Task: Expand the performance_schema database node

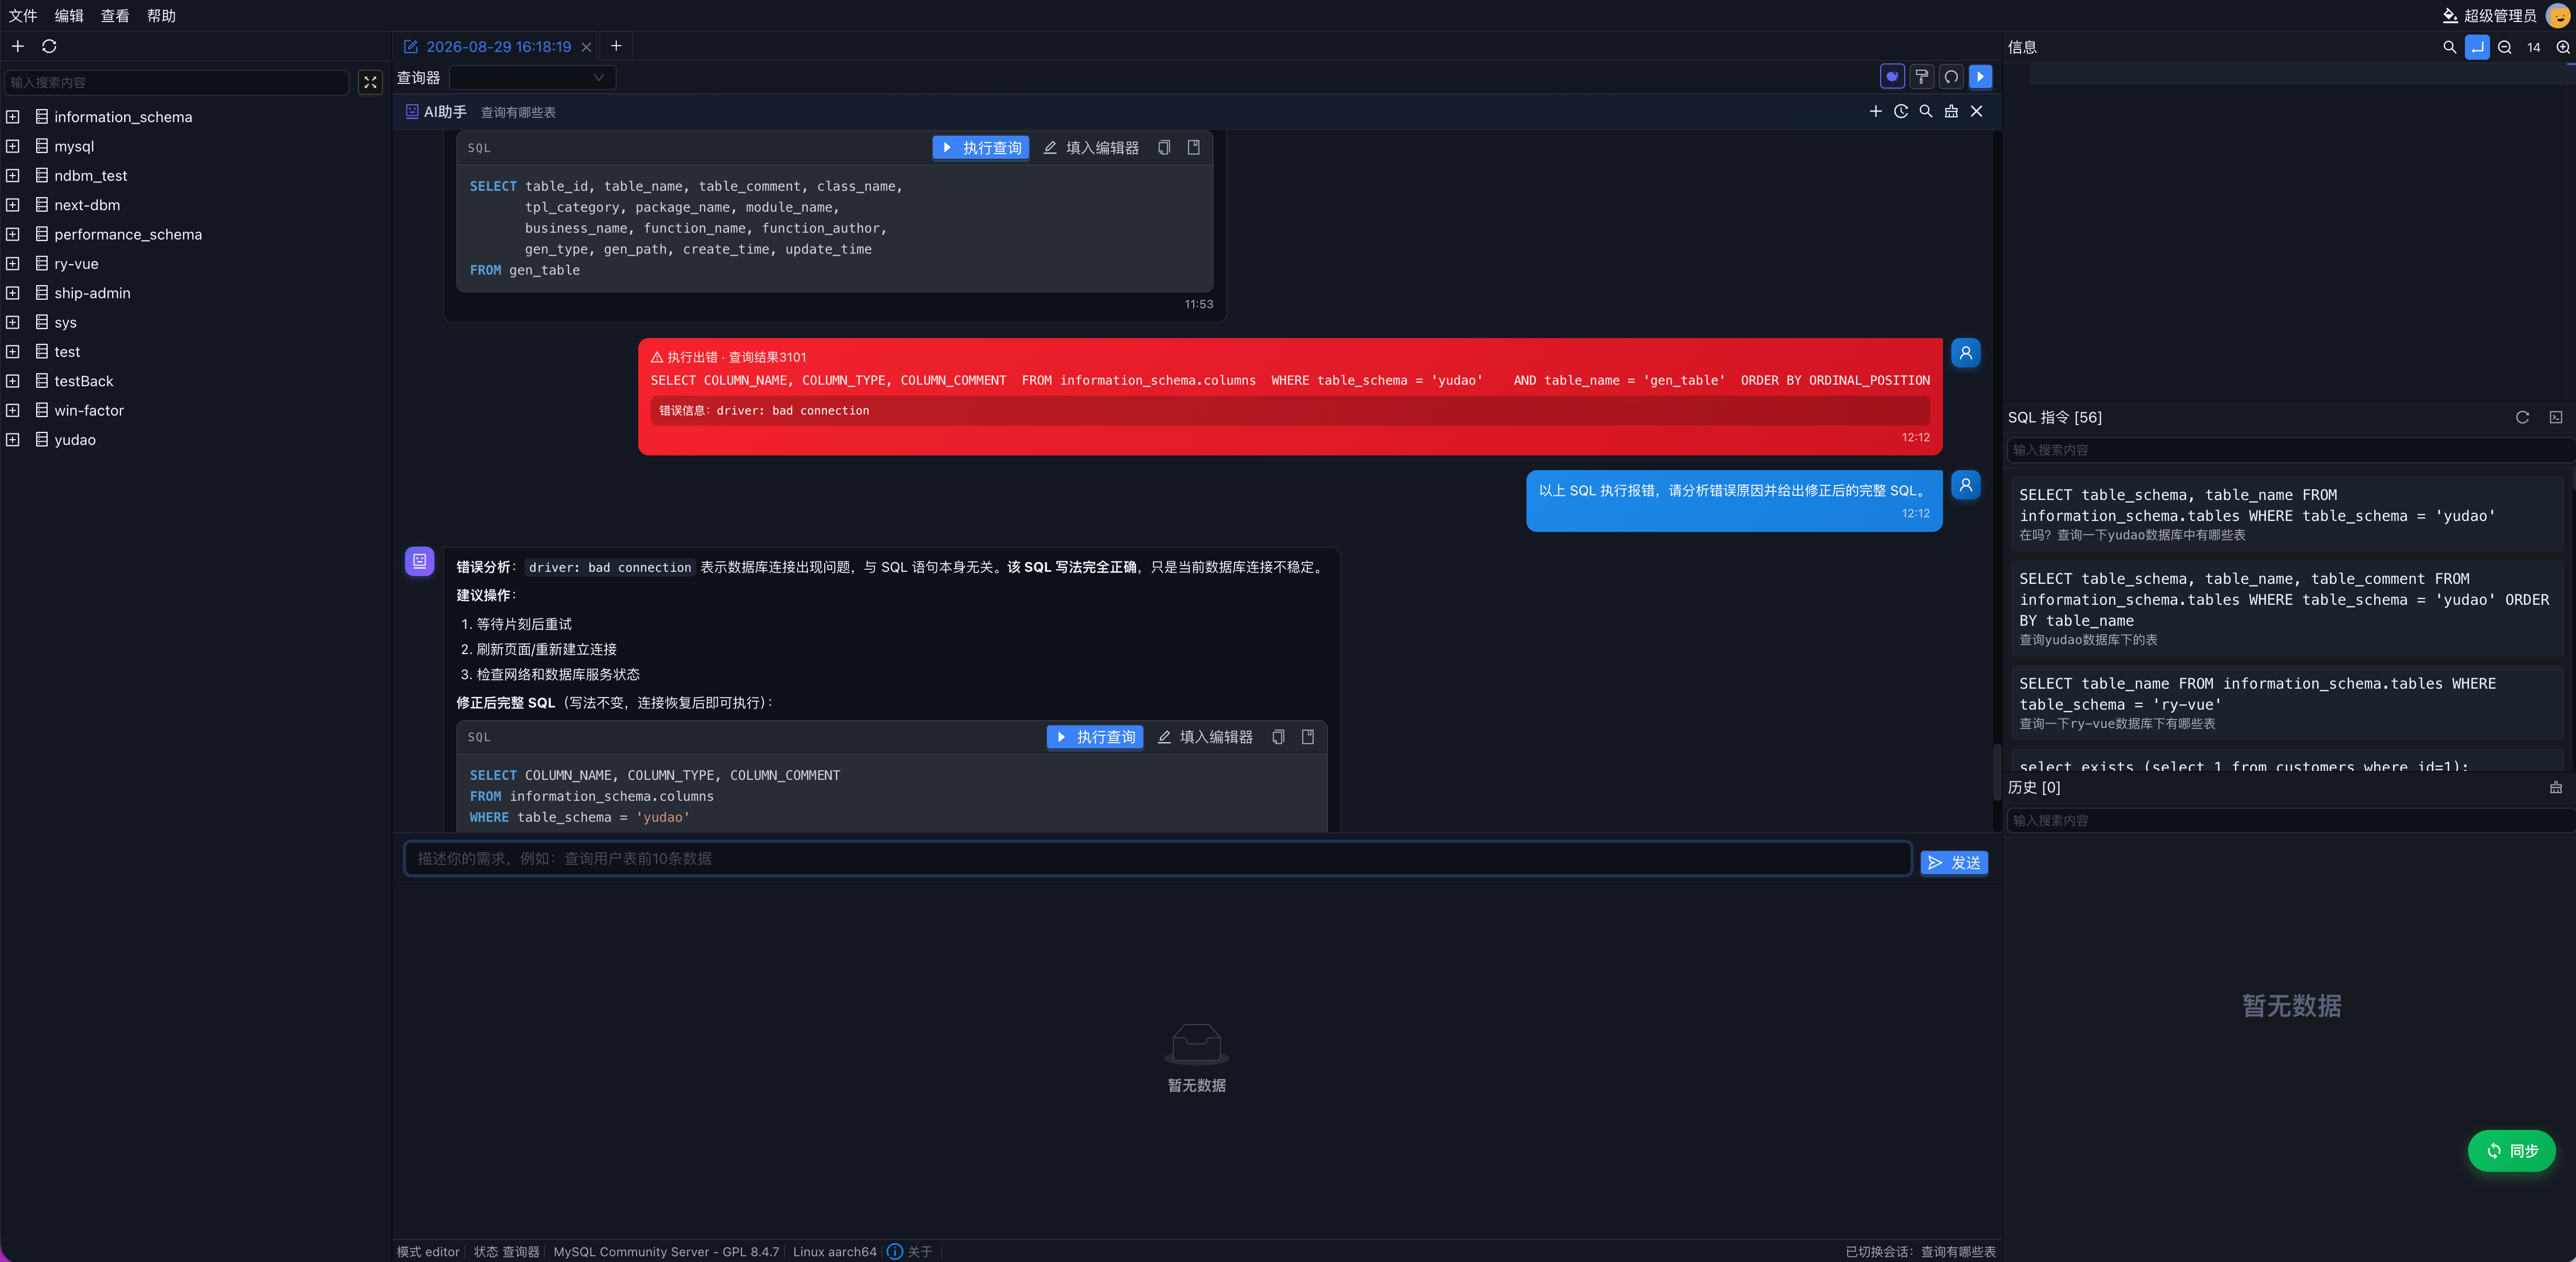Action: click(x=13, y=234)
